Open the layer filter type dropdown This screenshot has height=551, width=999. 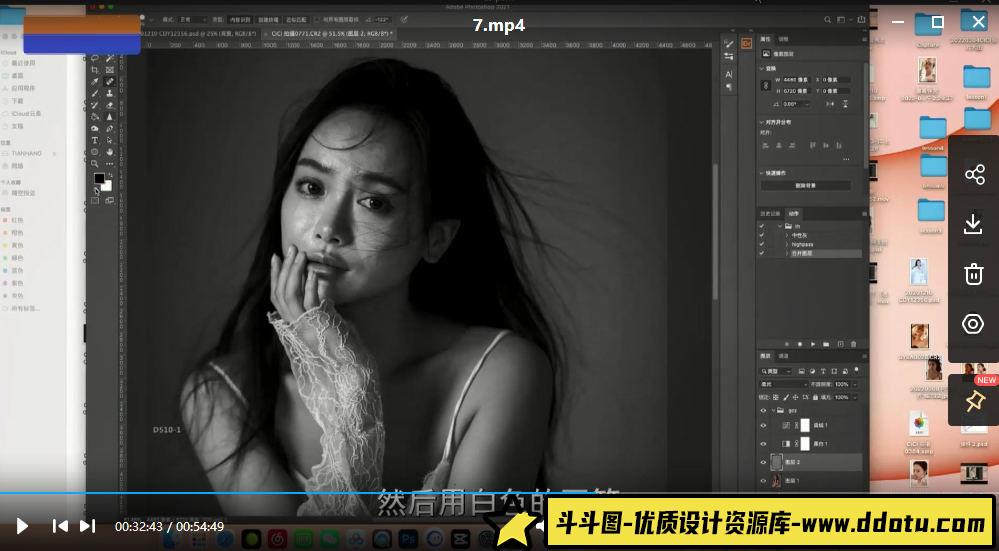pos(775,371)
